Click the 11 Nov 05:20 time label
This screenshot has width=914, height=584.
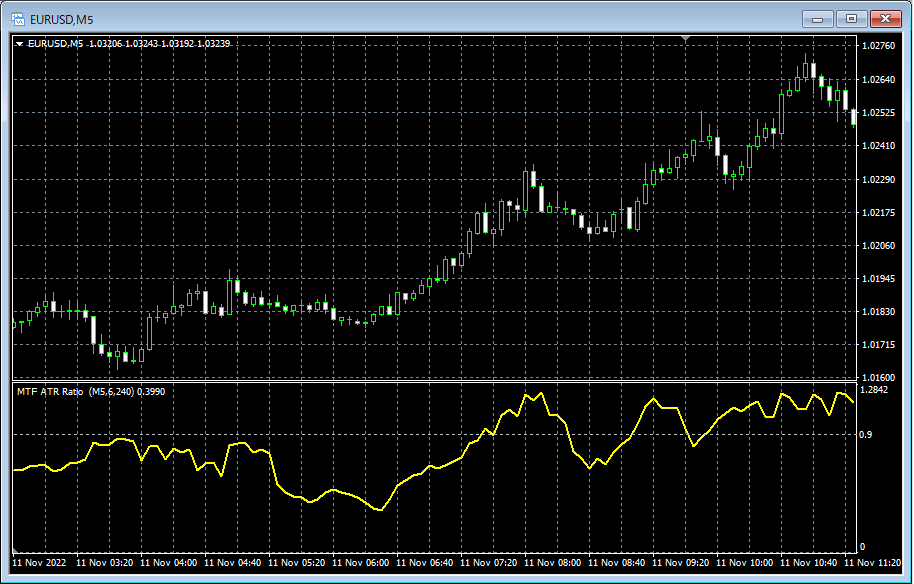(x=297, y=563)
